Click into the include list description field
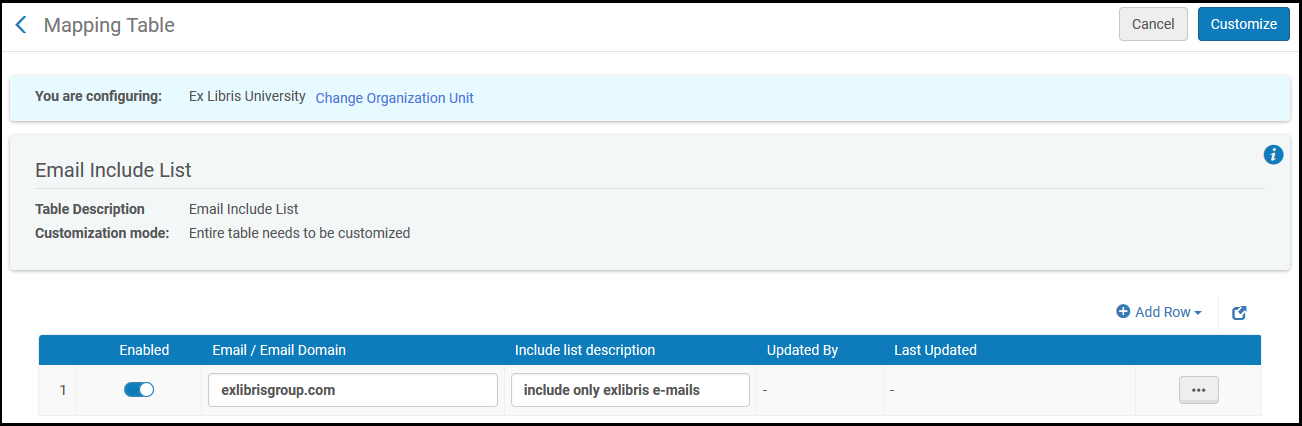Image resolution: width=1302 pixels, height=426 pixels. (x=630, y=390)
